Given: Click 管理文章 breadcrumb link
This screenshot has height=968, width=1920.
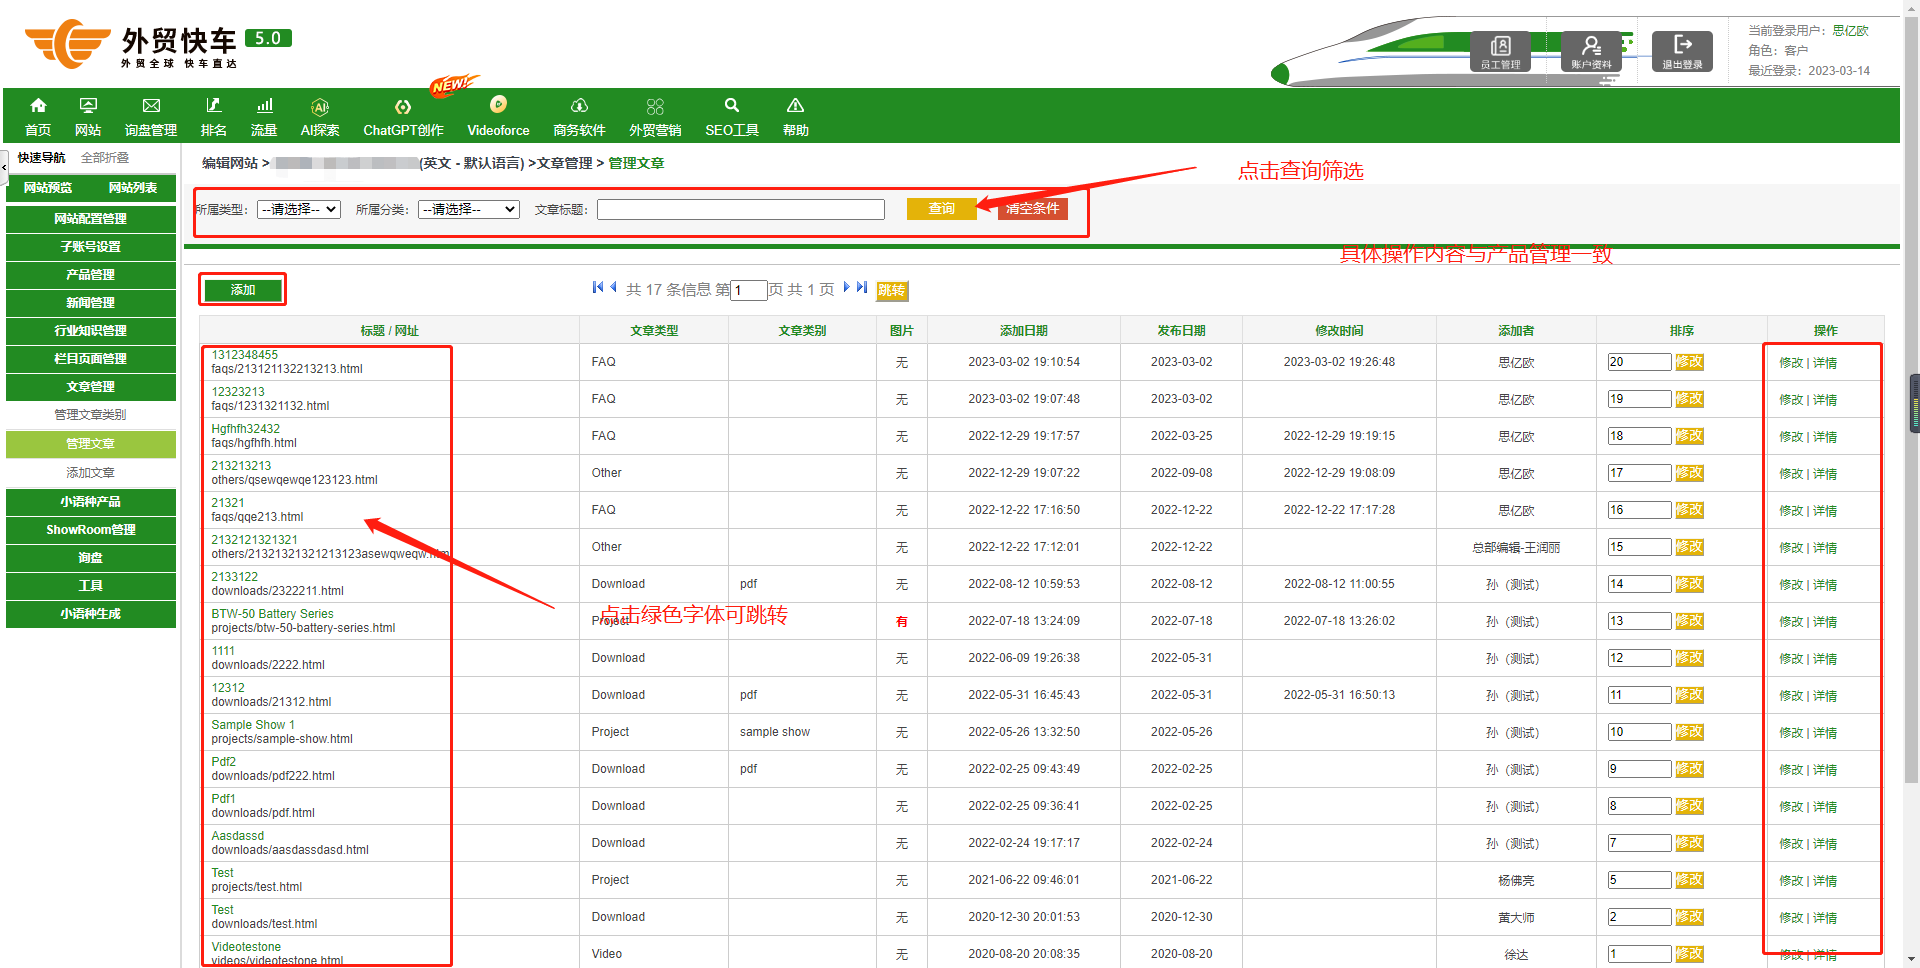Looking at the screenshot, I should (x=636, y=163).
